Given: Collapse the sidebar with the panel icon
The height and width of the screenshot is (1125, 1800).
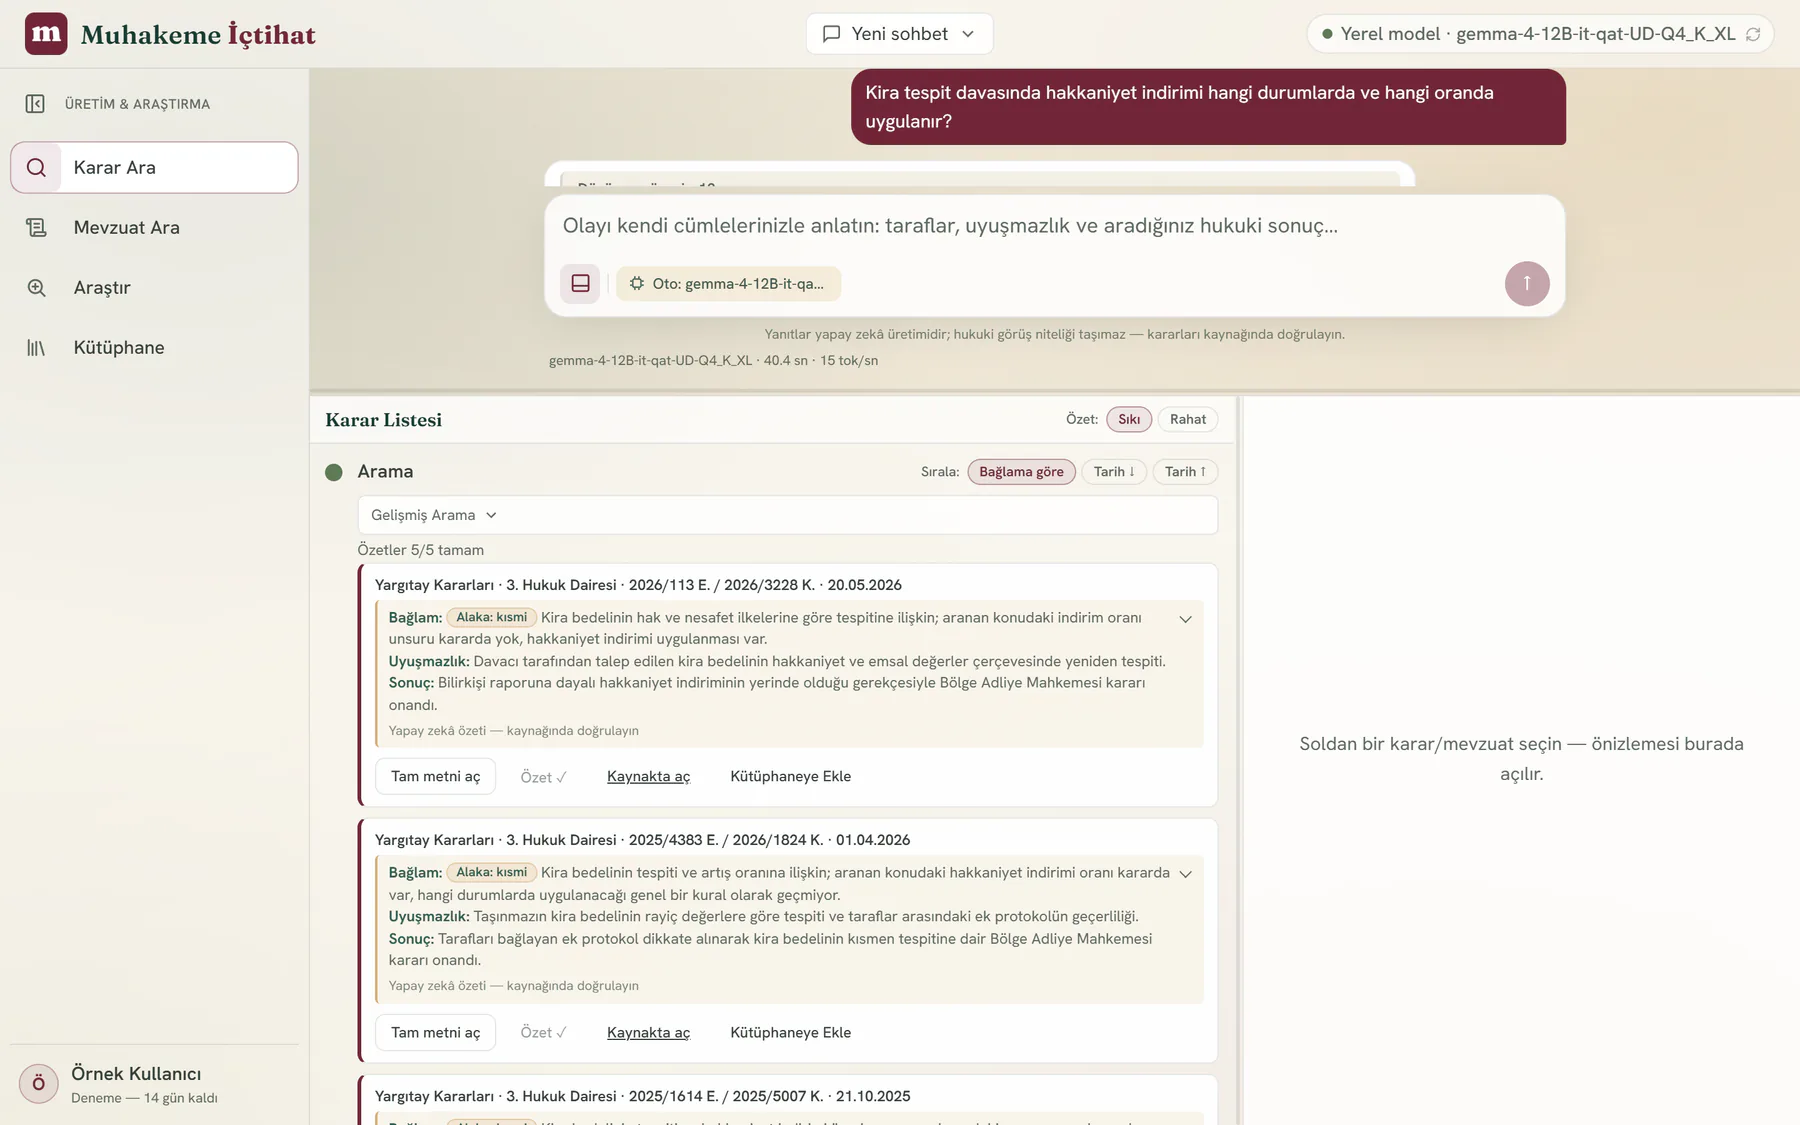Looking at the screenshot, I should [35, 104].
